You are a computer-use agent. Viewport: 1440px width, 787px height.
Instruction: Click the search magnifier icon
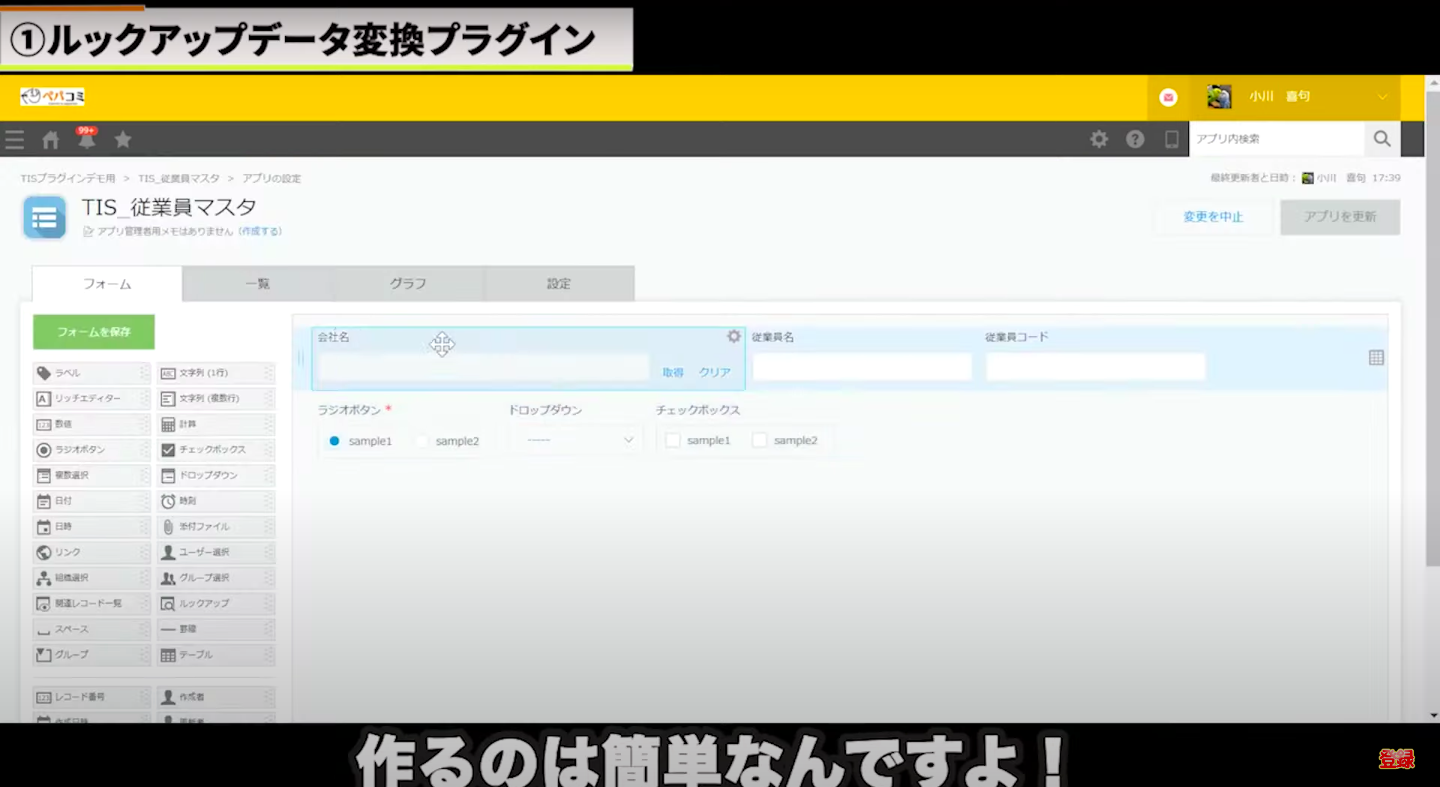click(1382, 140)
